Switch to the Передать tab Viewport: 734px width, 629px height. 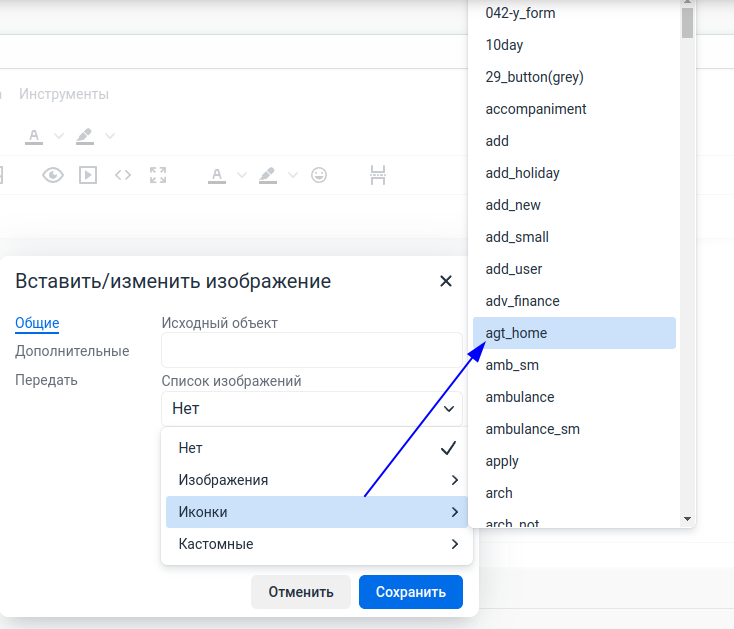tap(46, 380)
